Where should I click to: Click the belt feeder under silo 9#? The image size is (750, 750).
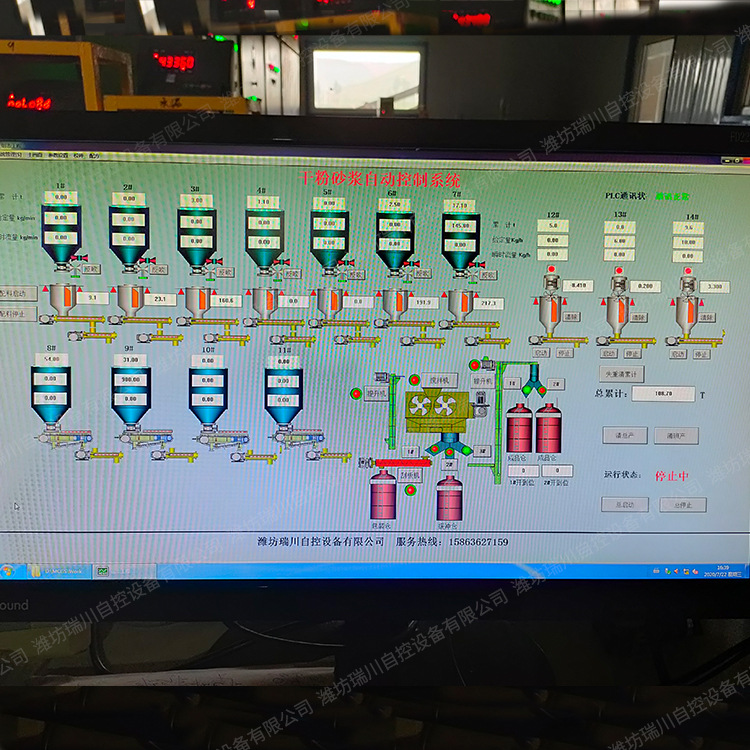(146, 438)
